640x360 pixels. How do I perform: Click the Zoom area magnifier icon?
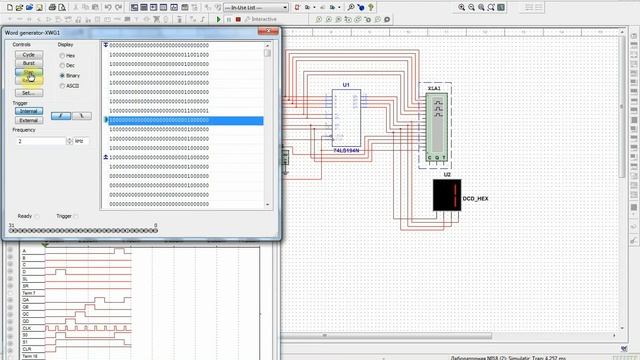point(481,7)
